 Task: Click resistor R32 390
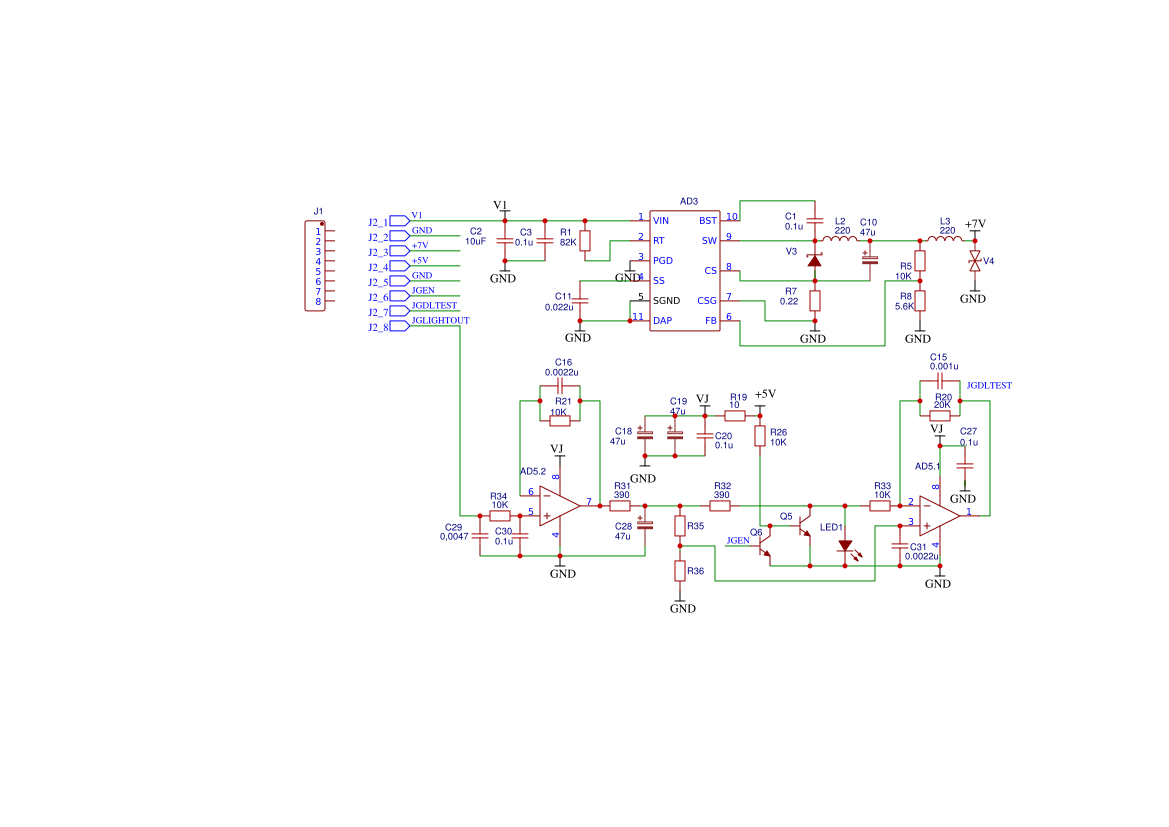721,505
